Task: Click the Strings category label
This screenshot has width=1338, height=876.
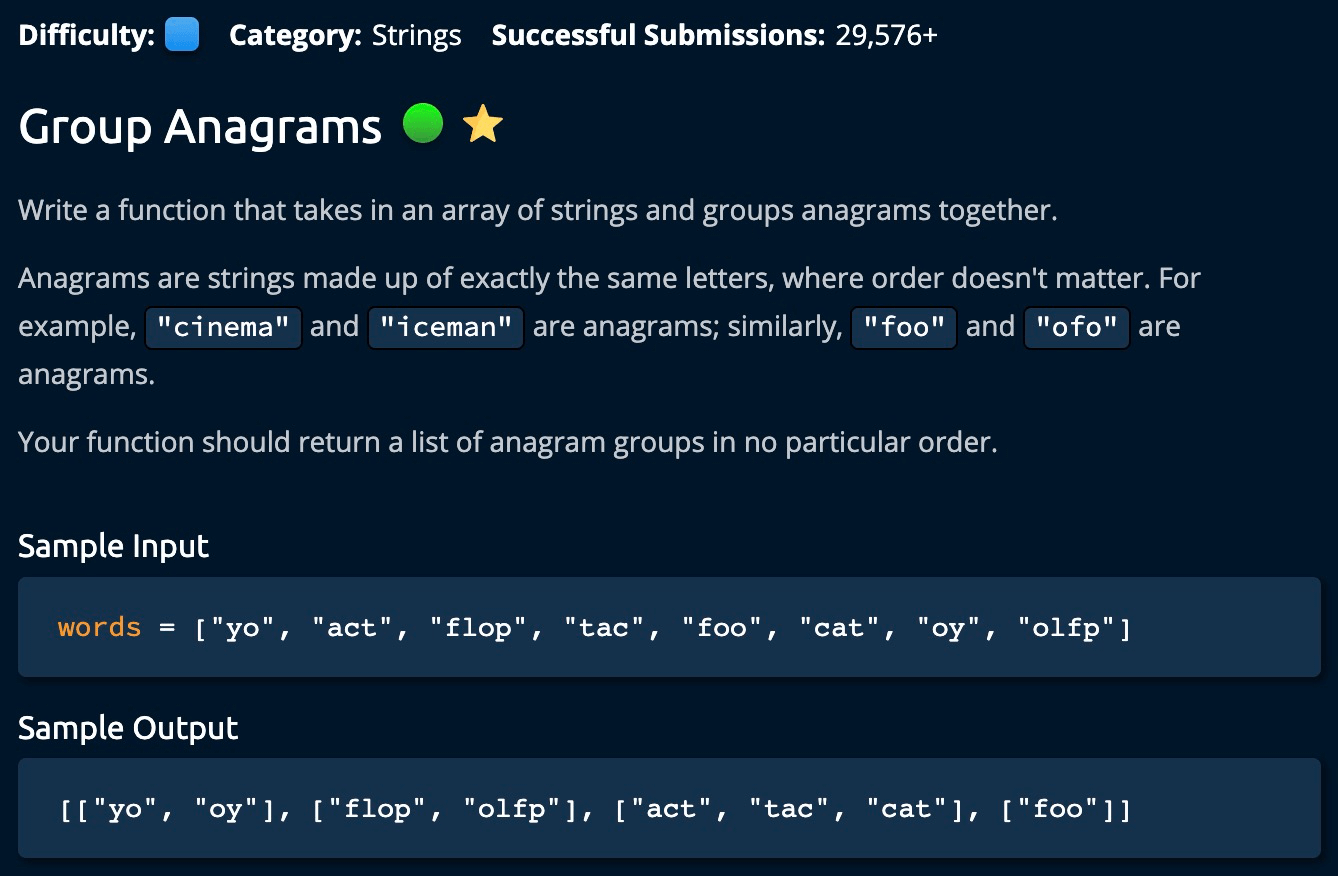Action: [x=416, y=36]
